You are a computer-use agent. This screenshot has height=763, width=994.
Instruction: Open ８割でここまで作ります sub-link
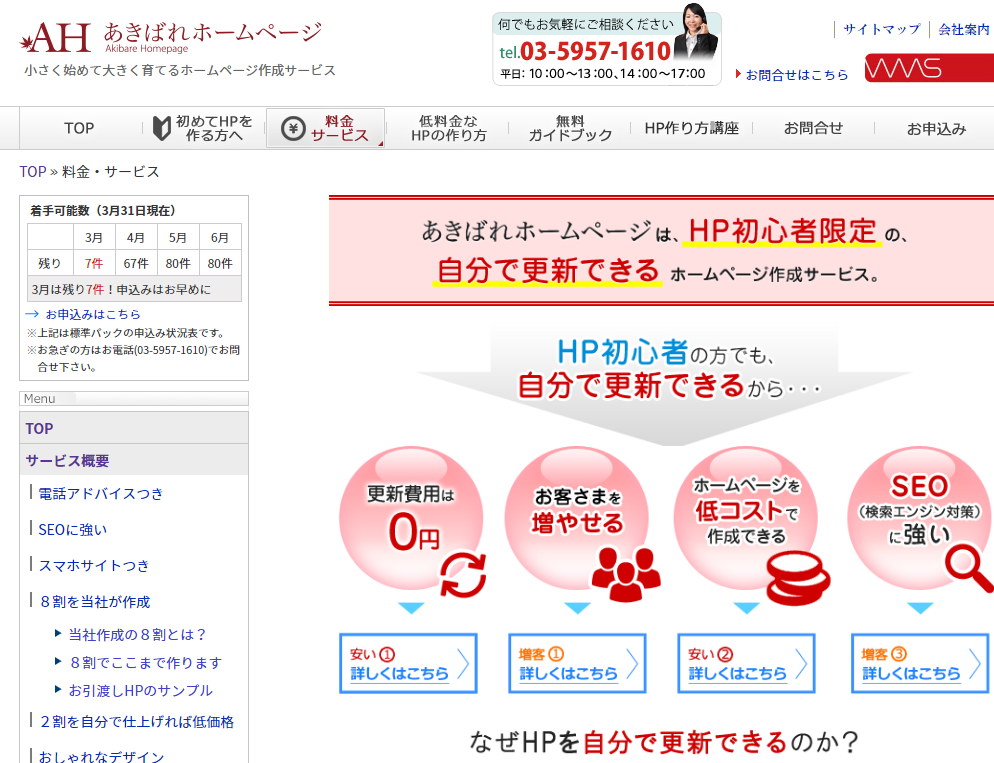coord(145,663)
